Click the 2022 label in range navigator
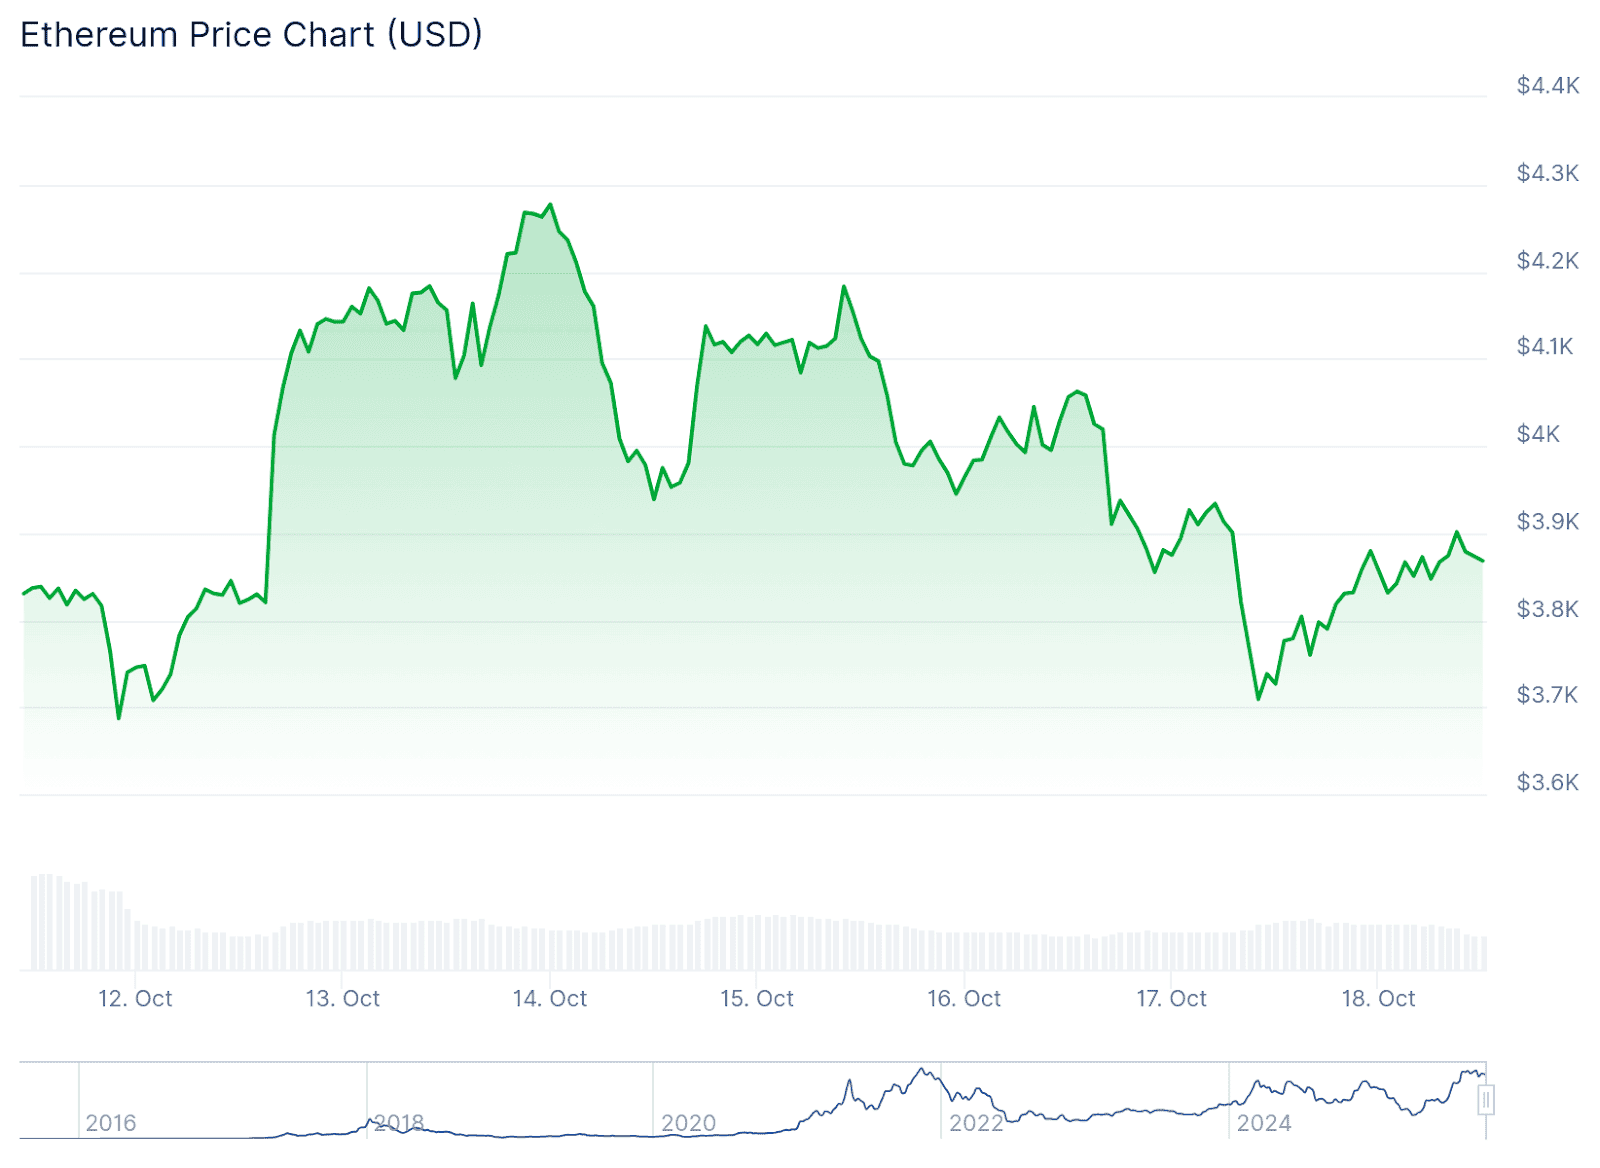1600x1168 pixels. (x=976, y=1123)
